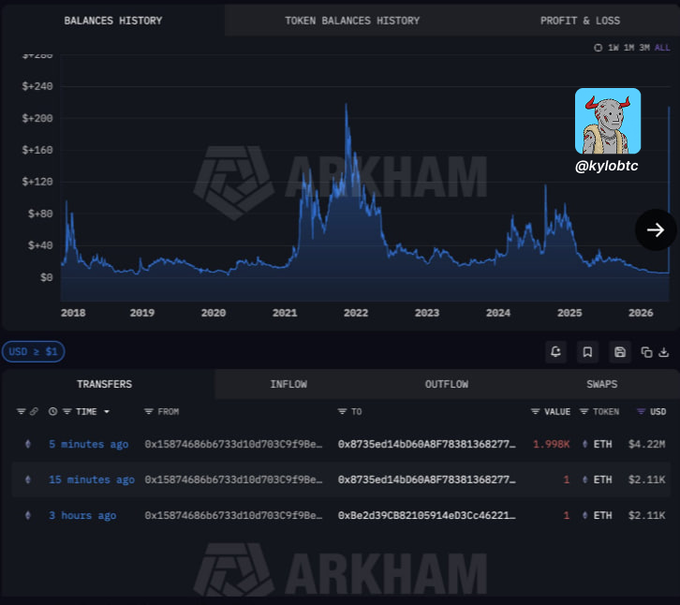Click the ETH token icon in the 15 minutes ago row
The width and height of the screenshot is (680, 605).
[585, 479]
